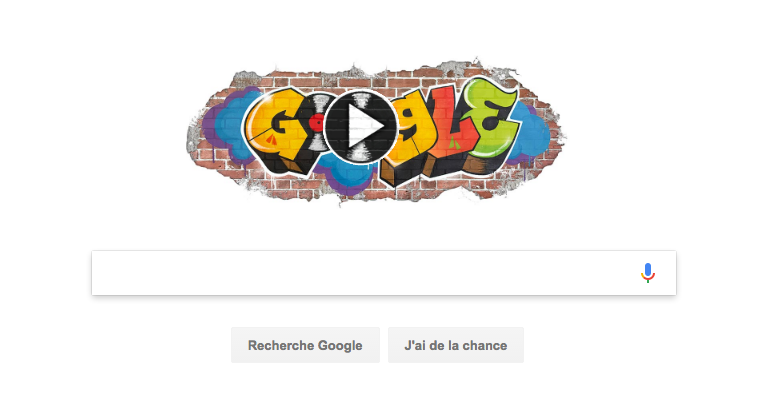Select the vinyl record with red label
The width and height of the screenshot is (759, 415).
coord(317,123)
